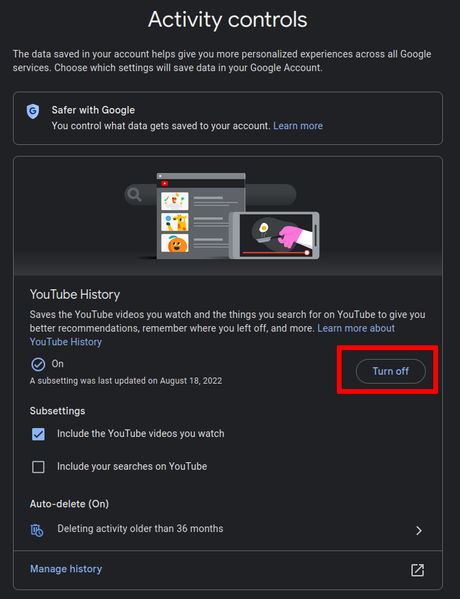Open Manage history link
The image size is (460, 599).
66,569
